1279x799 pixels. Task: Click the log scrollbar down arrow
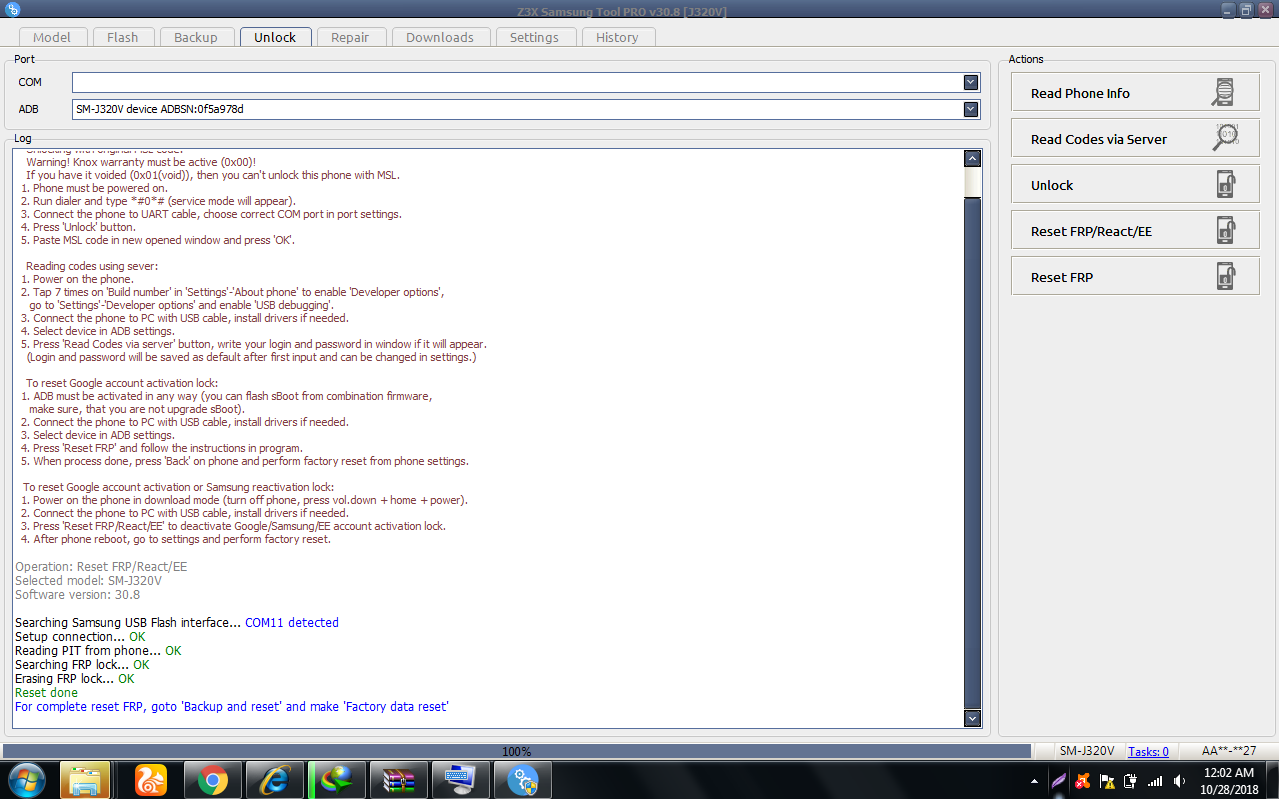[972, 718]
